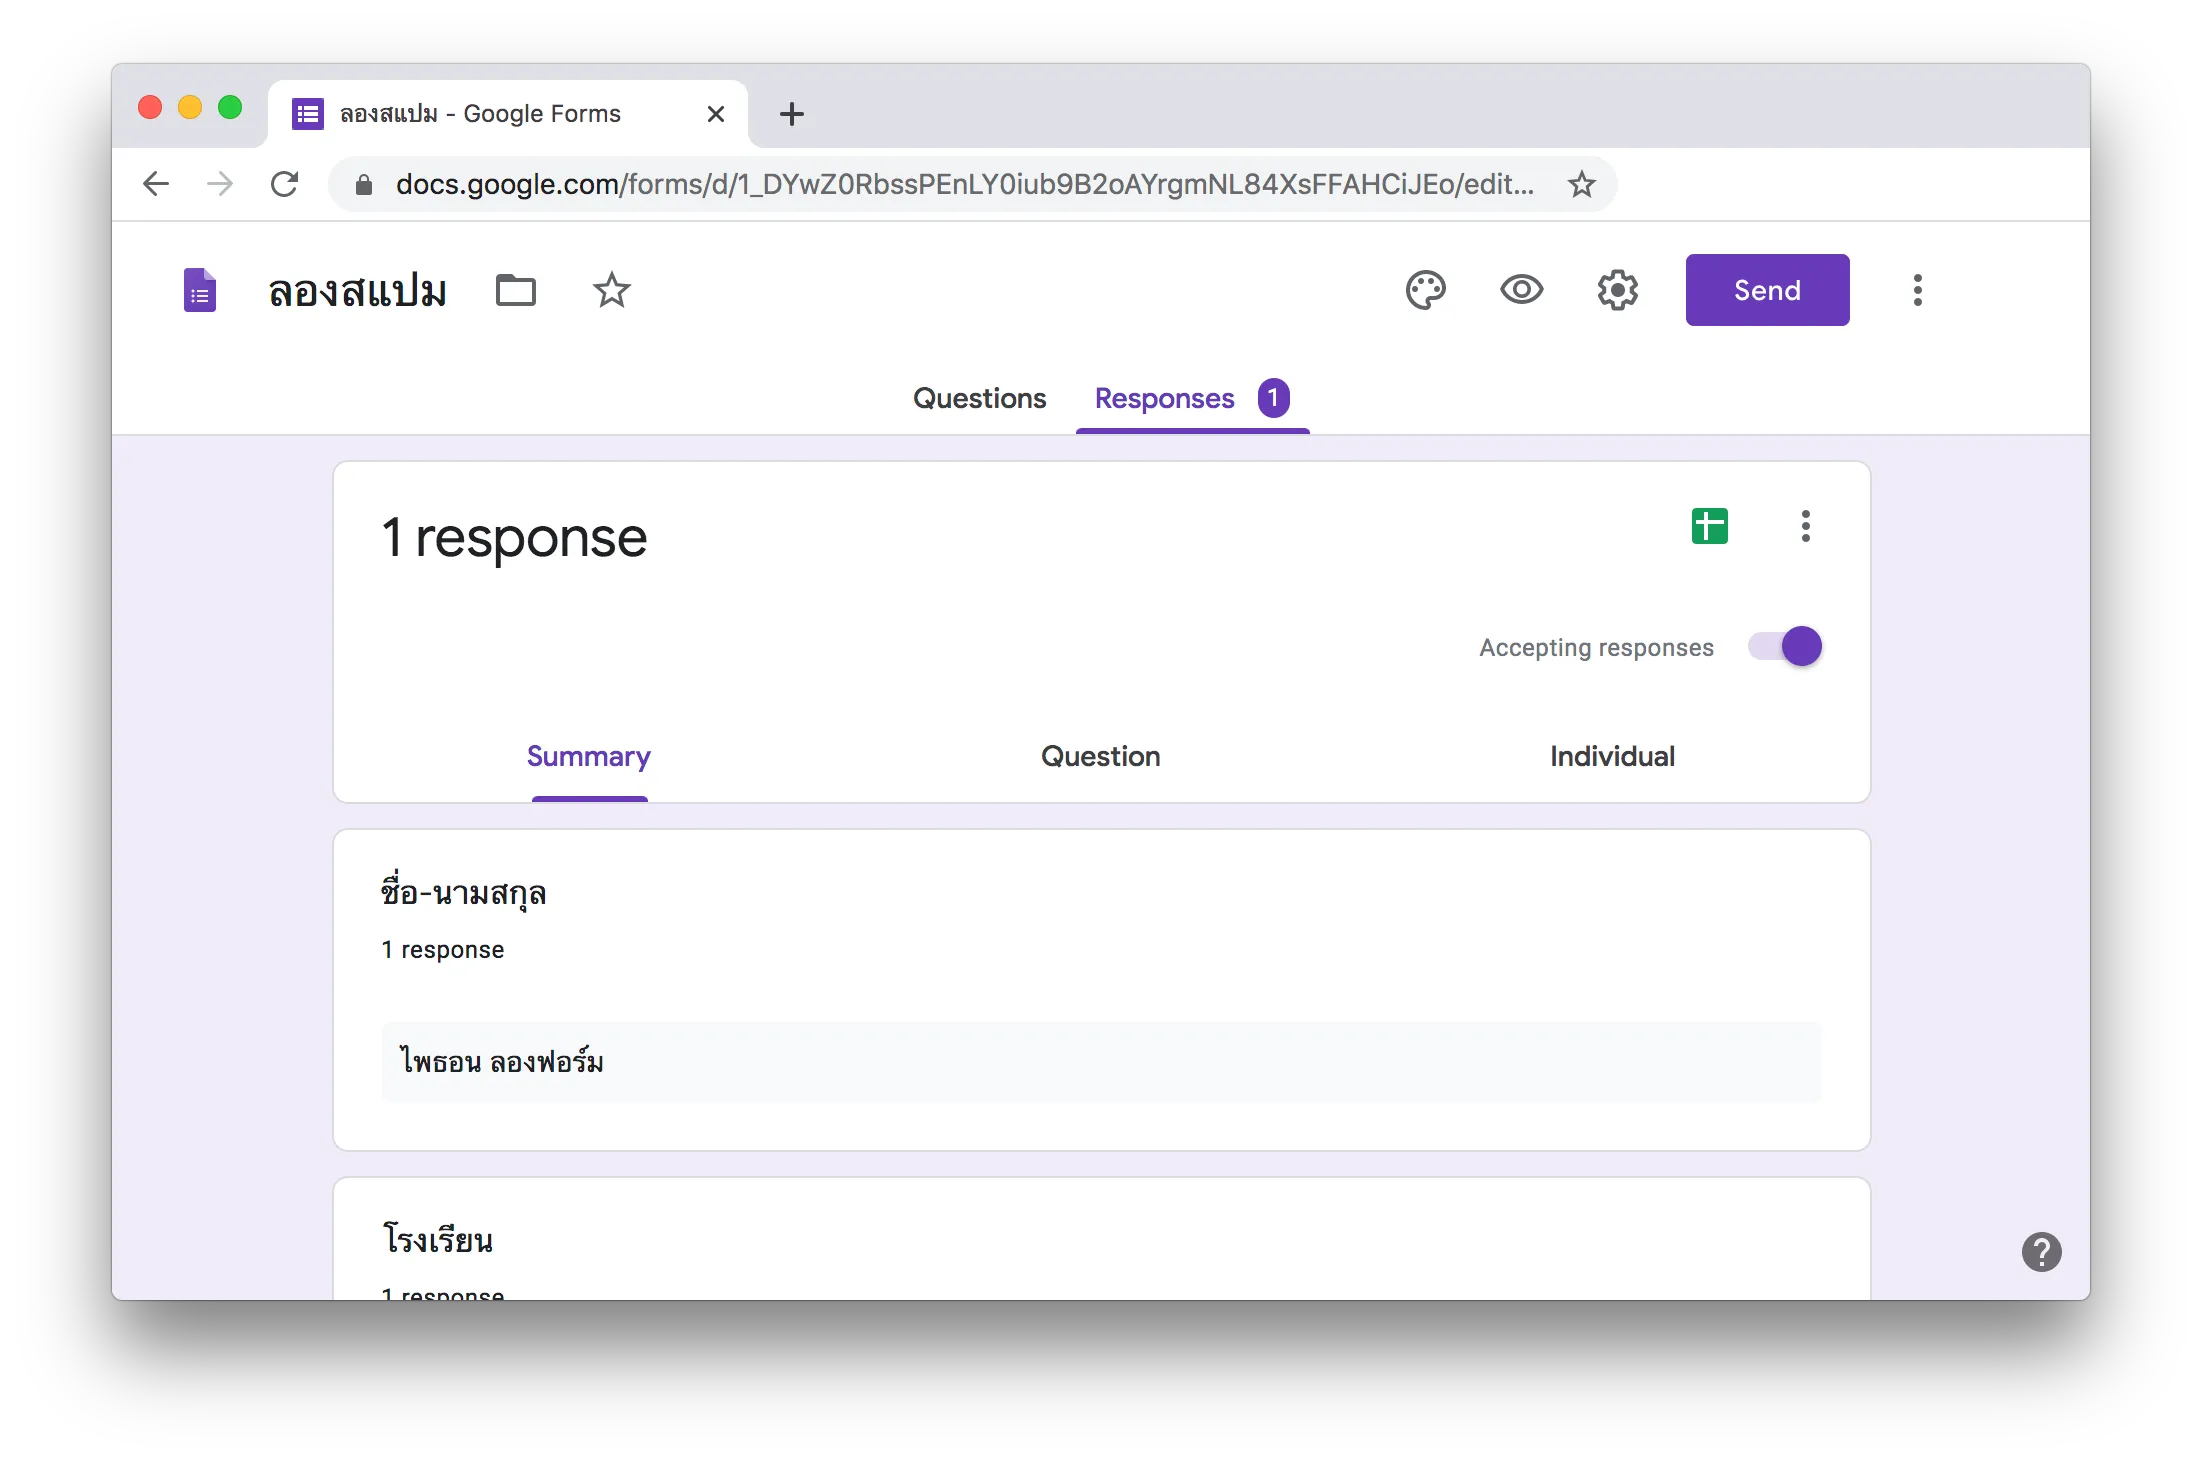The height and width of the screenshot is (1460, 2202).
Task: Open form settings gear icon
Action: click(1617, 290)
